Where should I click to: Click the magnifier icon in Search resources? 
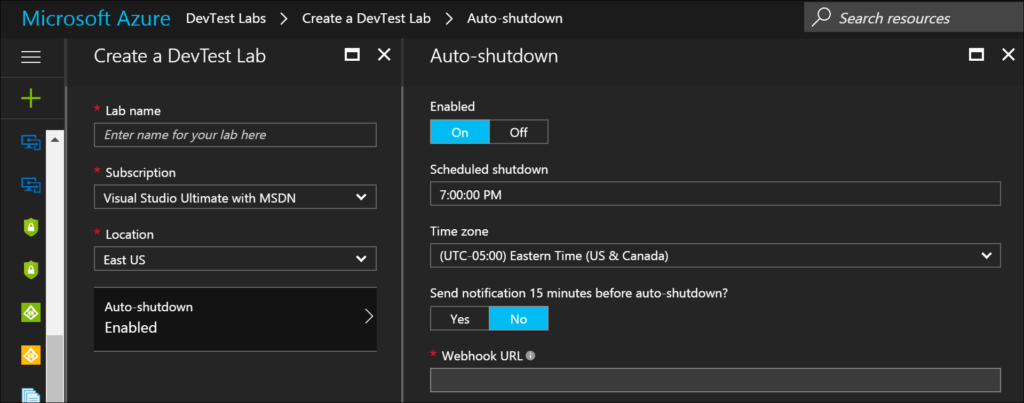click(821, 18)
